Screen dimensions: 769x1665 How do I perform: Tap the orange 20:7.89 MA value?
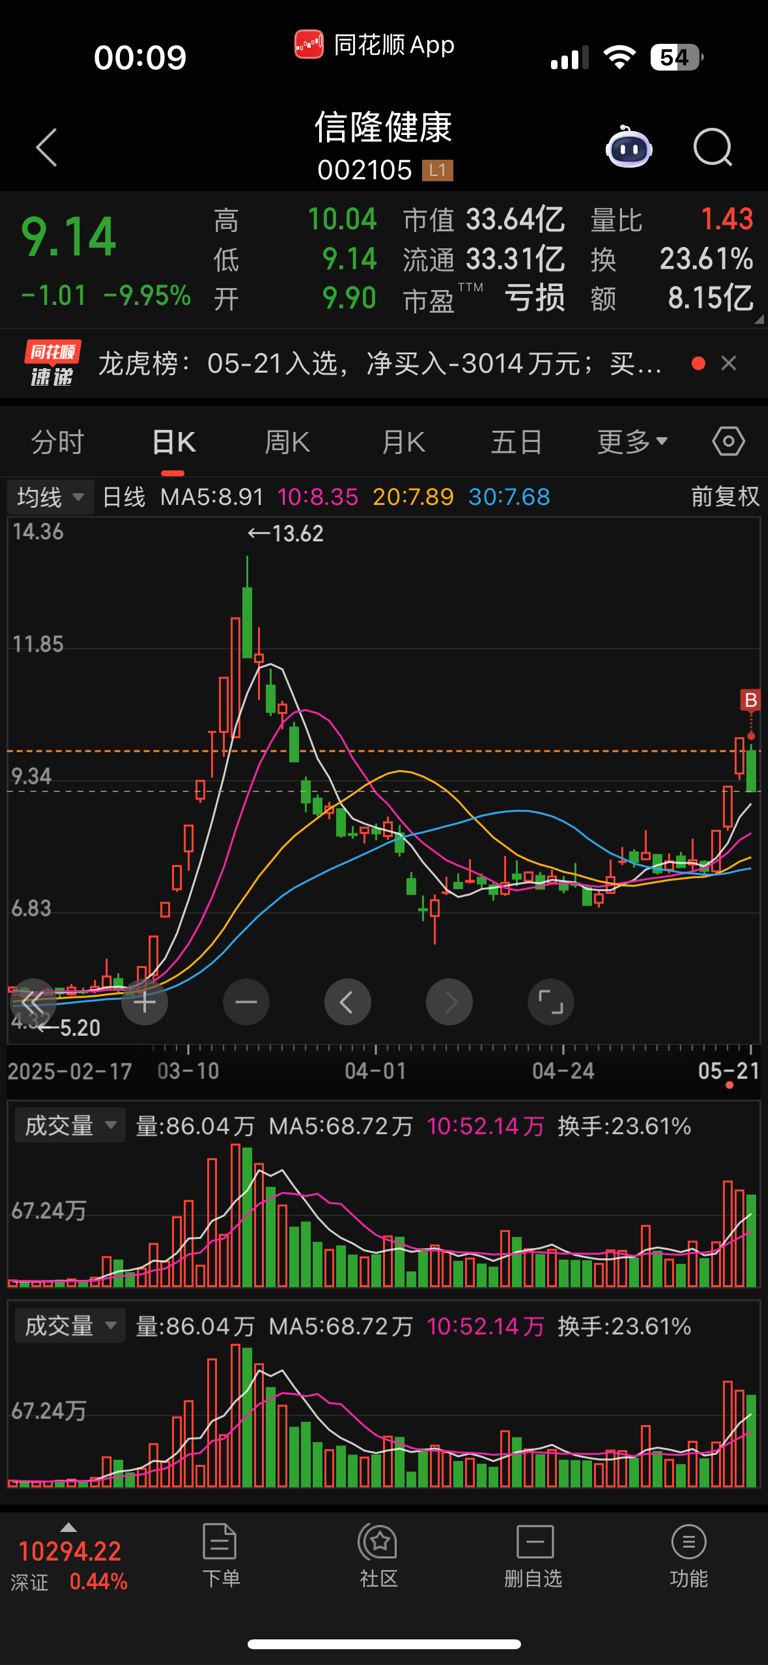[x=413, y=497]
